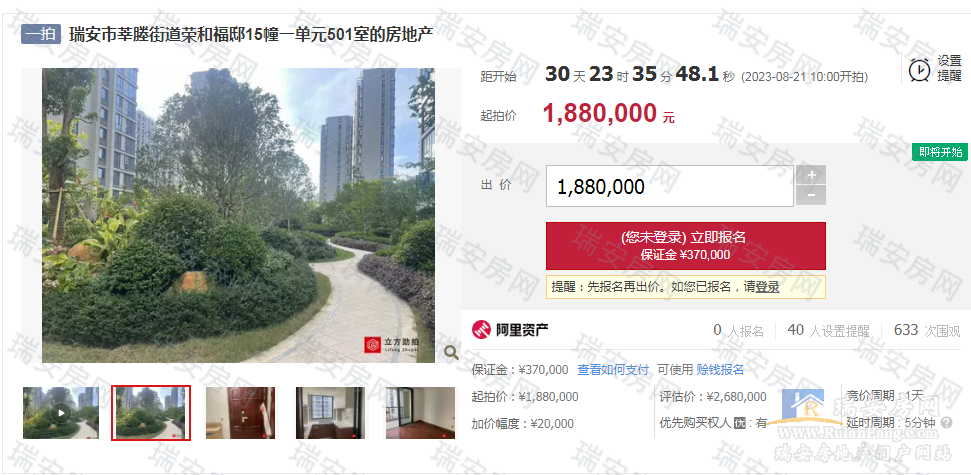This screenshot has height=475, width=971.
Task: Click the Ali Assets logo icon
Action: [481, 330]
